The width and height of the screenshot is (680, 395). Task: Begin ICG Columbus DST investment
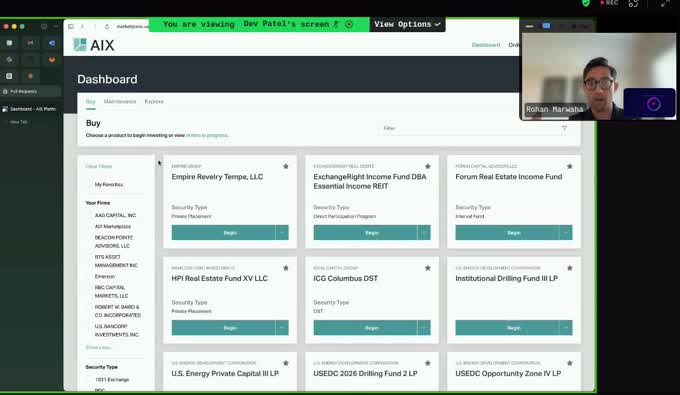coord(366,328)
